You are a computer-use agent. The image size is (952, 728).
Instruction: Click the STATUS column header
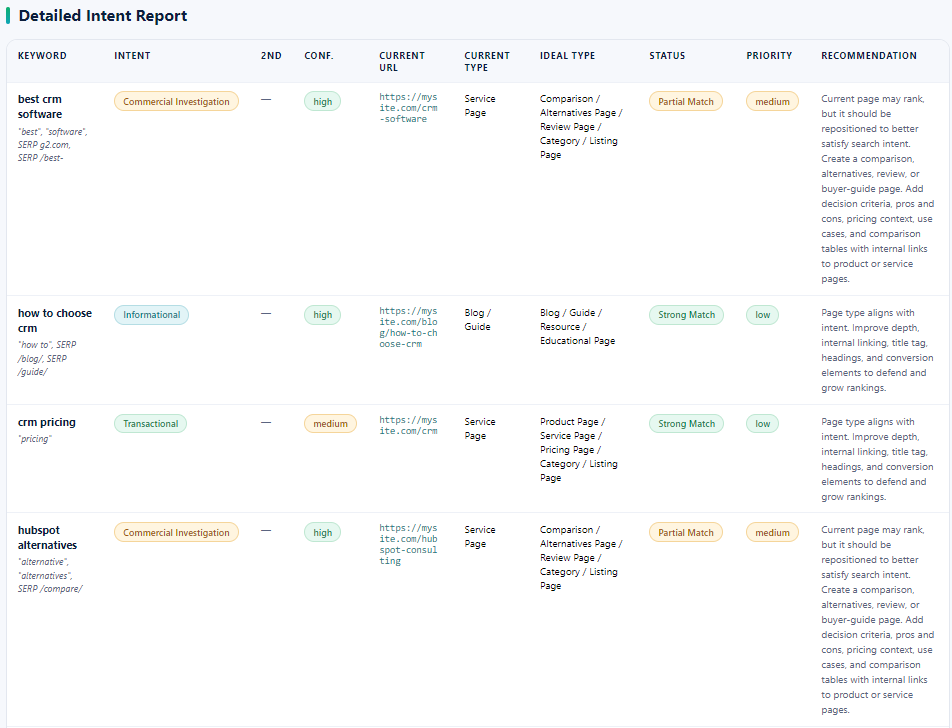667,56
